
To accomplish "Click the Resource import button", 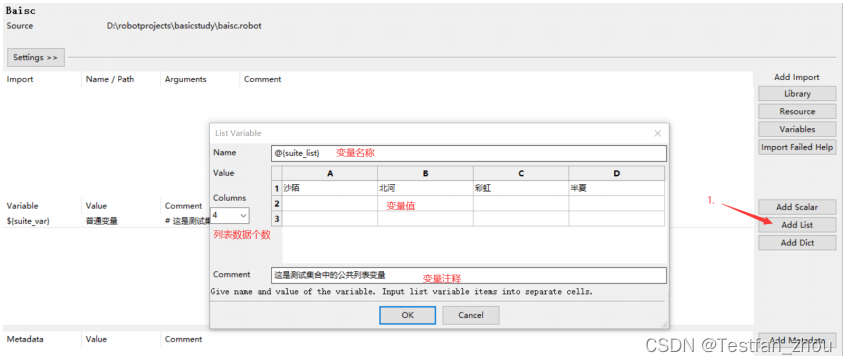I will [x=797, y=111].
